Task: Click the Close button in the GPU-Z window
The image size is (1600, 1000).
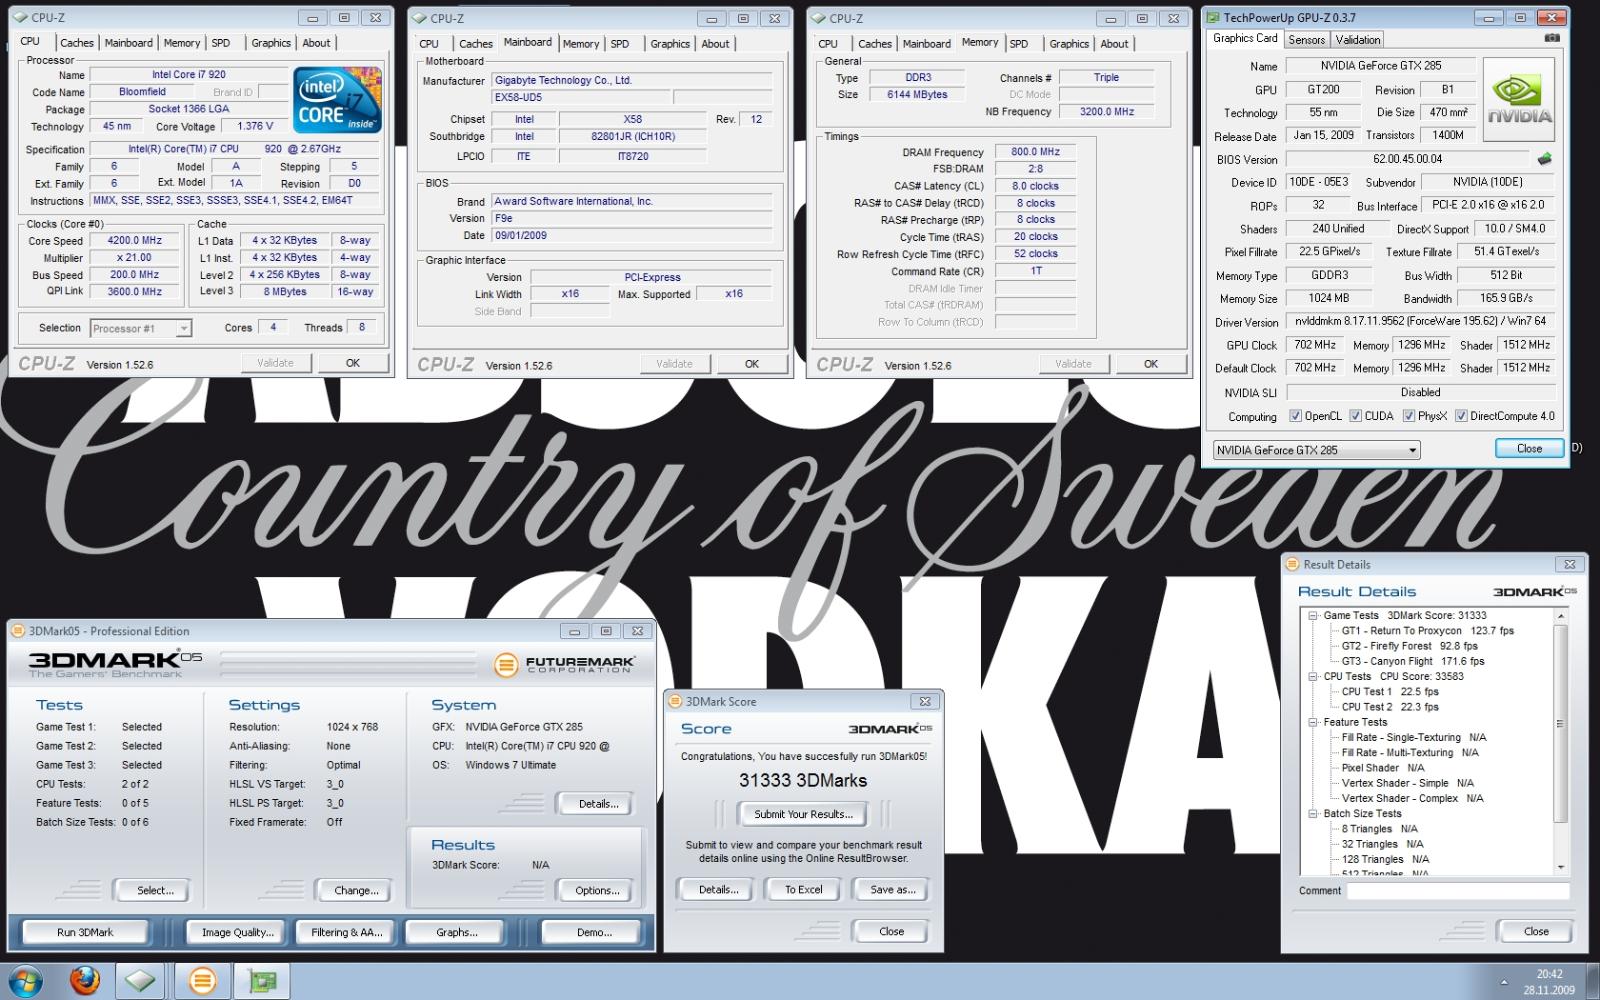Action: coord(1529,449)
